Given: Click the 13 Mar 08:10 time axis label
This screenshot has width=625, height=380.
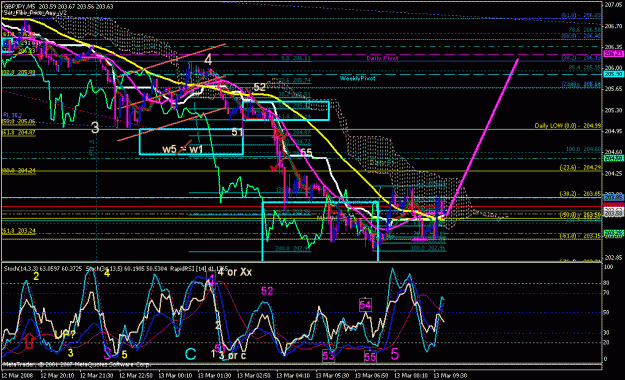Looking at the screenshot, I should 411,376.
